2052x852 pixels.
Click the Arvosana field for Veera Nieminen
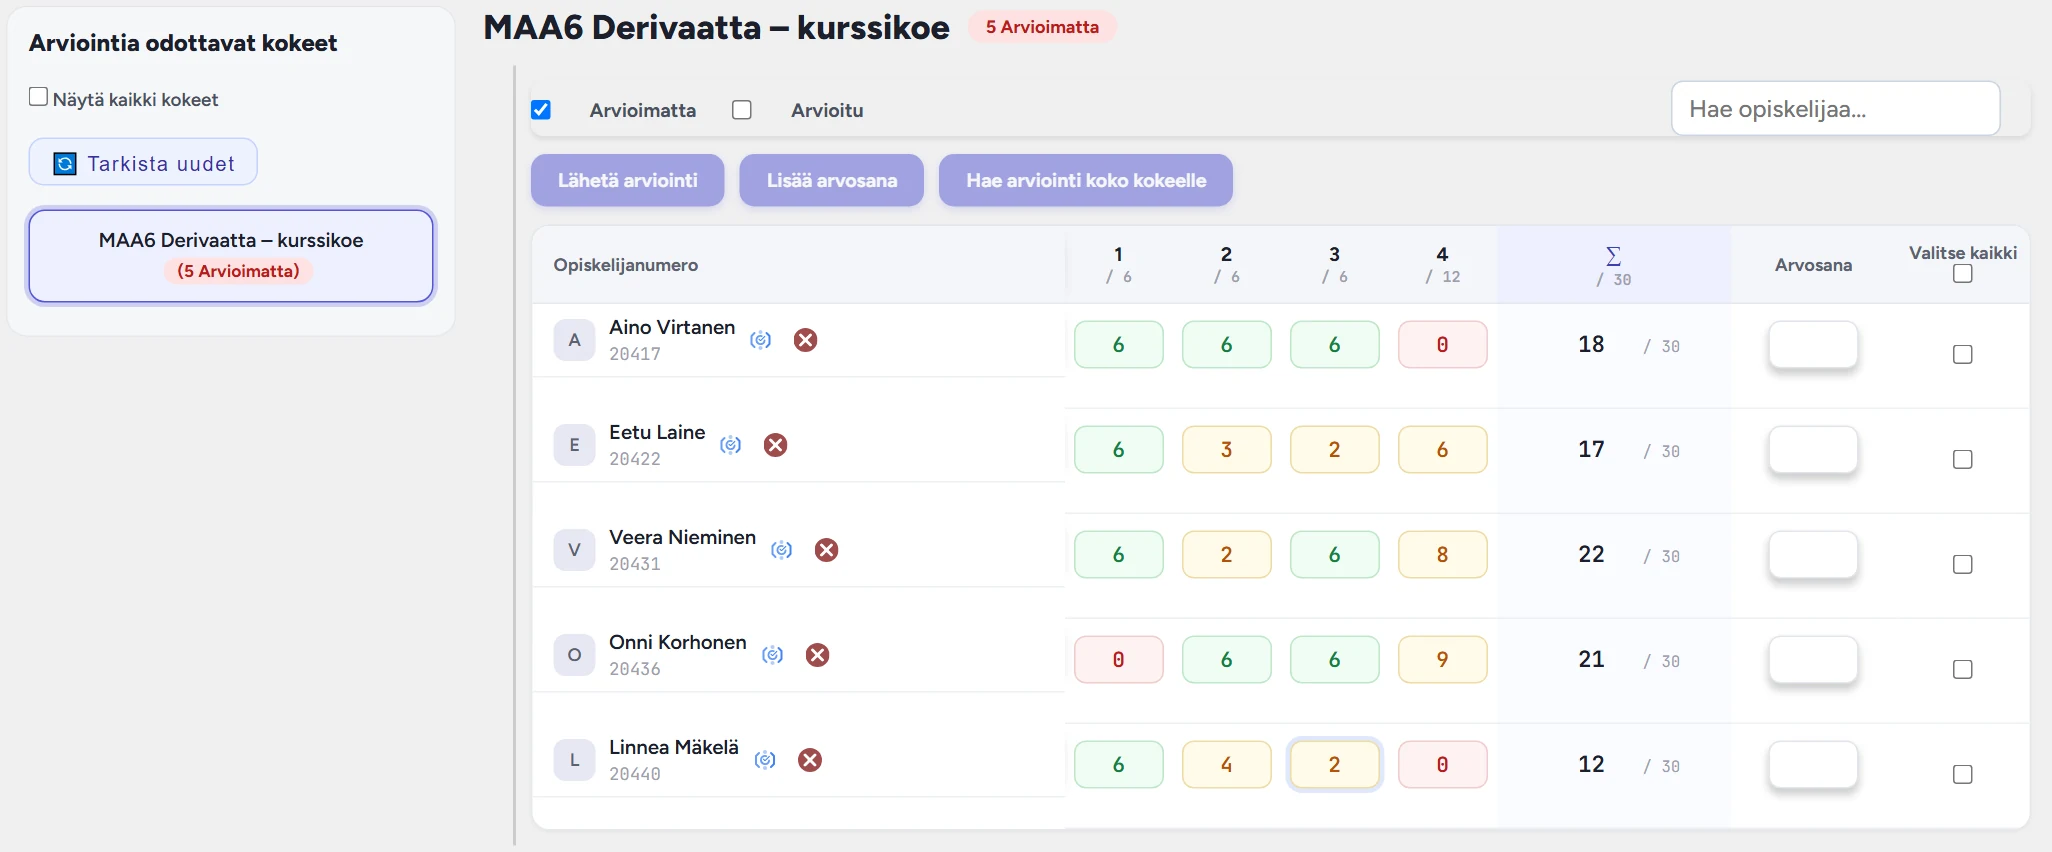[1813, 555]
